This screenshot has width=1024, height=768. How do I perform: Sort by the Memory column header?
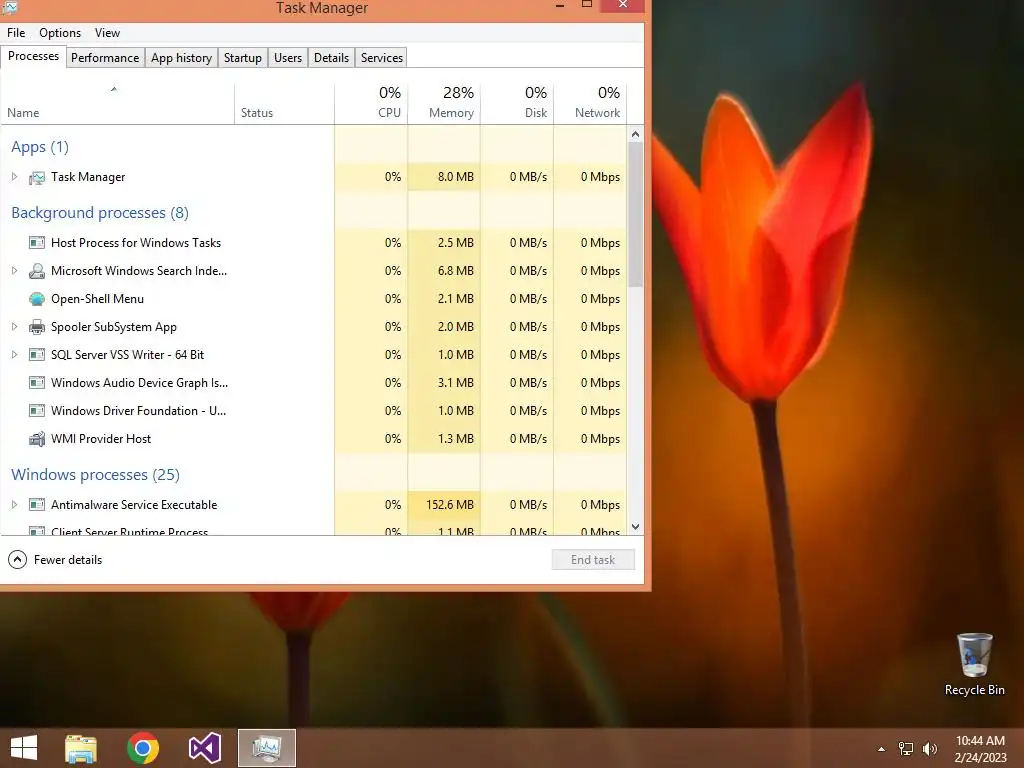coord(444,104)
